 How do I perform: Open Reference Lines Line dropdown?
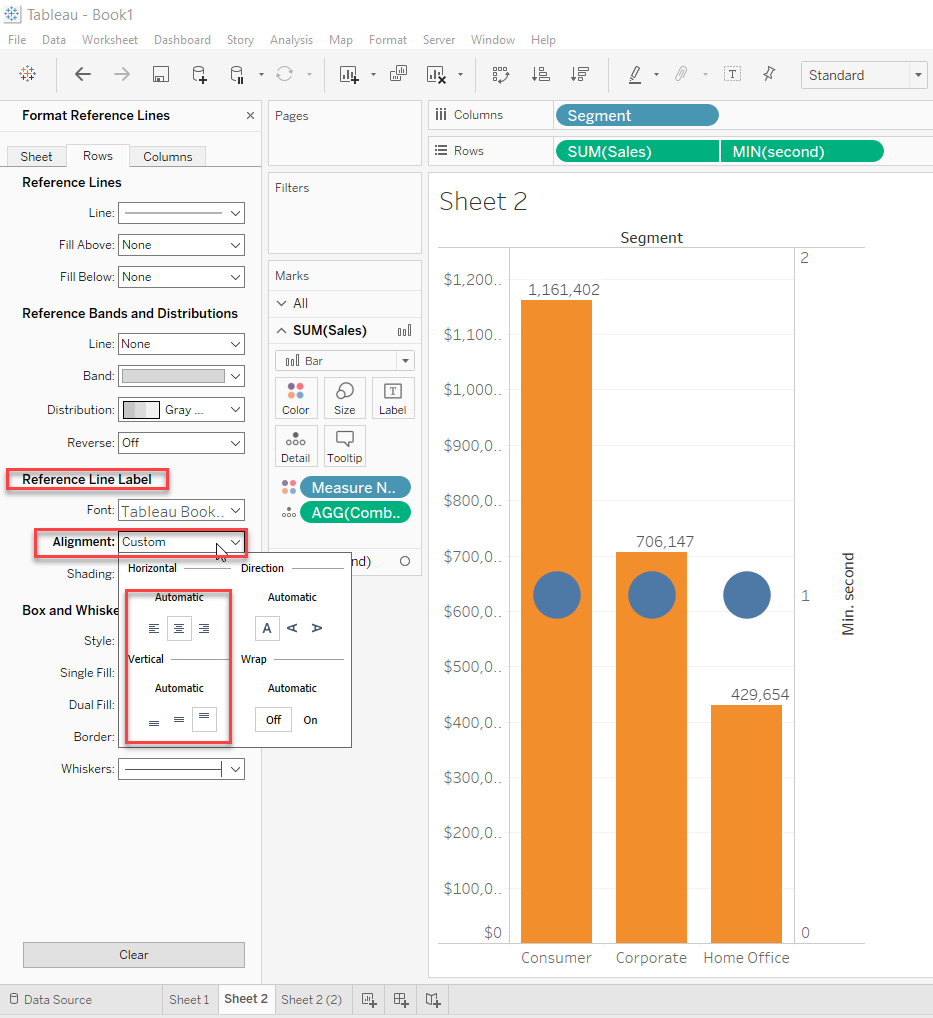tap(181, 213)
